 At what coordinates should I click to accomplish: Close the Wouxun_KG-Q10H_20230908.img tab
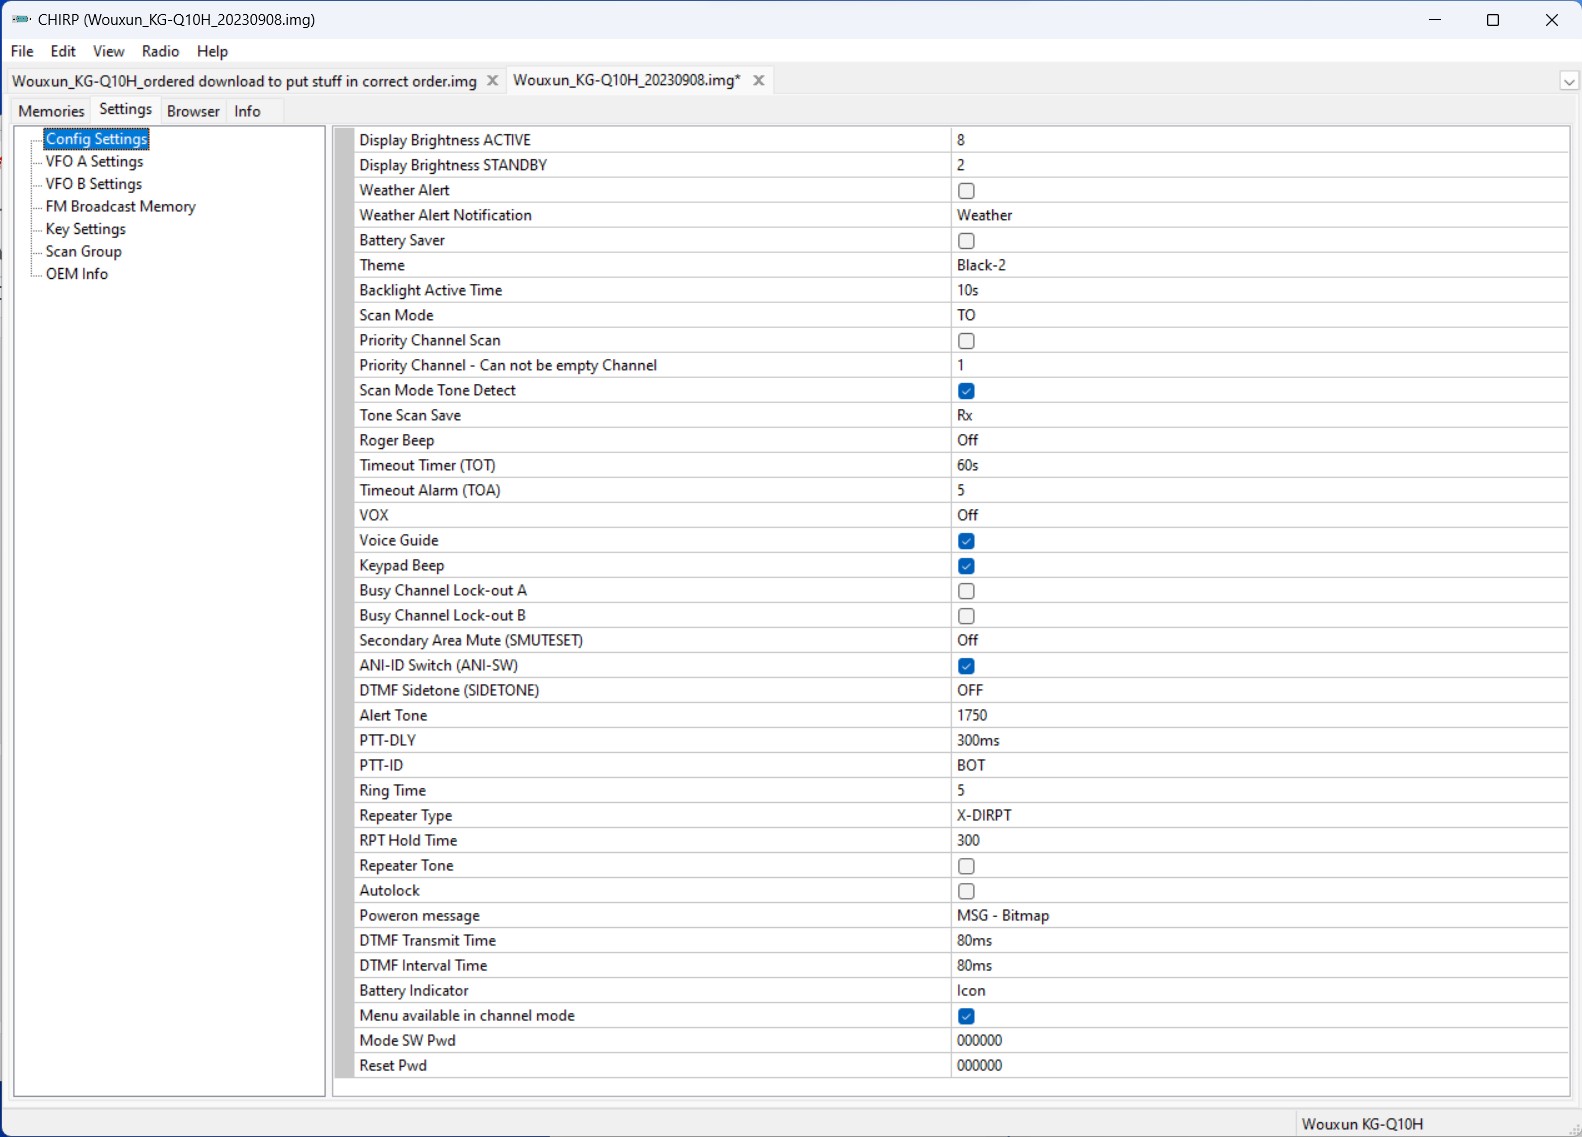759,81
